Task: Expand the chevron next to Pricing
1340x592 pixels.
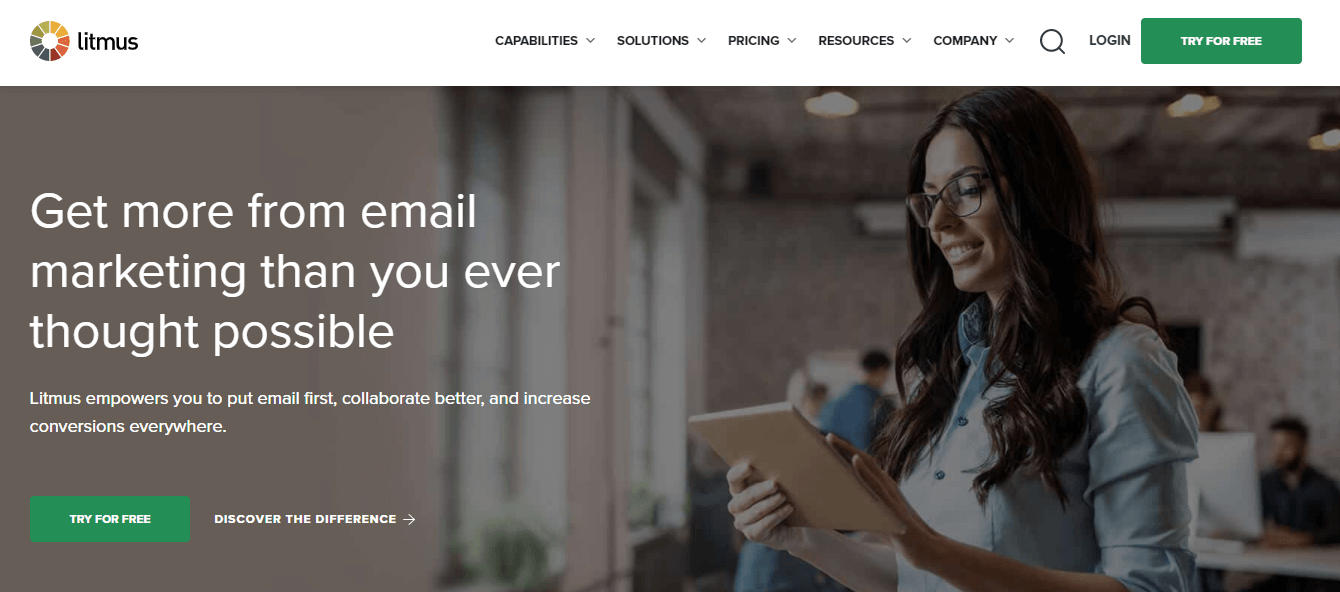Action: click(792, 41)
